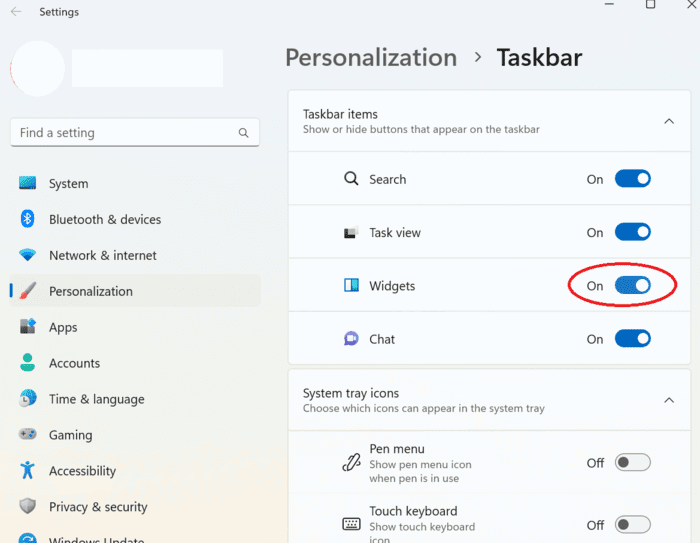
Task: Maximize the Settings window
Action: [650, 4]
